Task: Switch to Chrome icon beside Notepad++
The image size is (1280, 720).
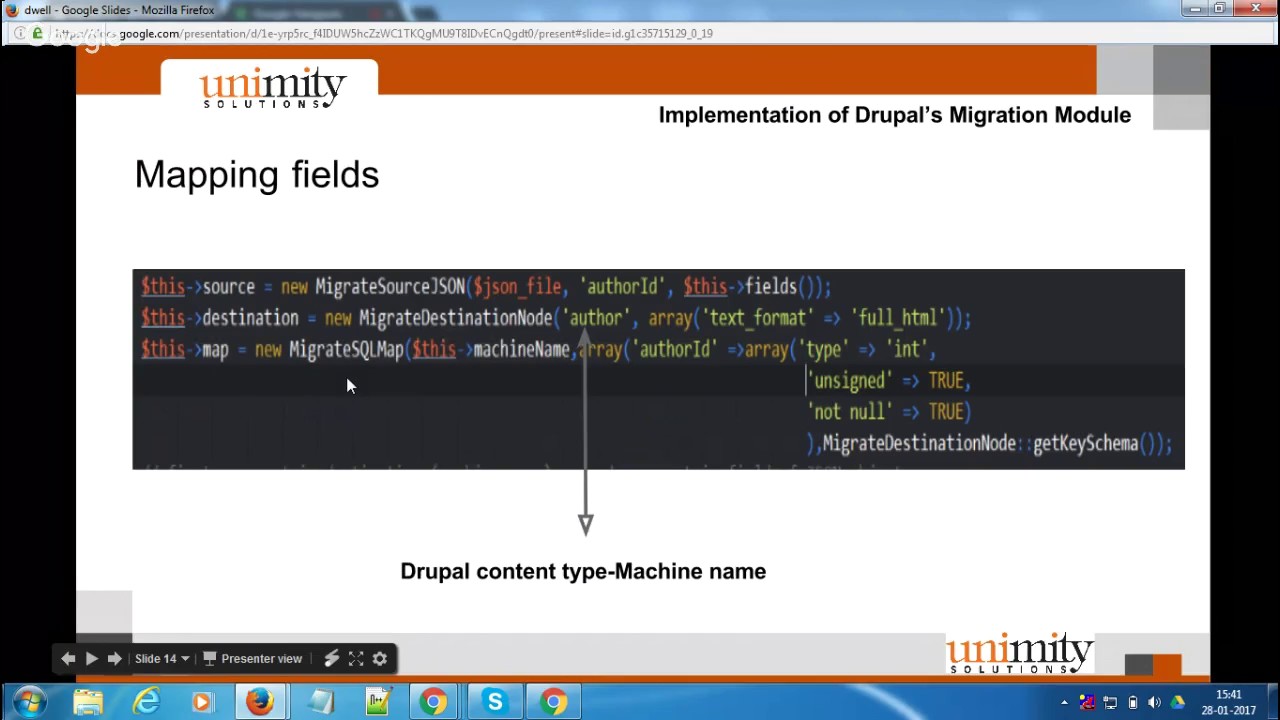Action: (434, 702)
